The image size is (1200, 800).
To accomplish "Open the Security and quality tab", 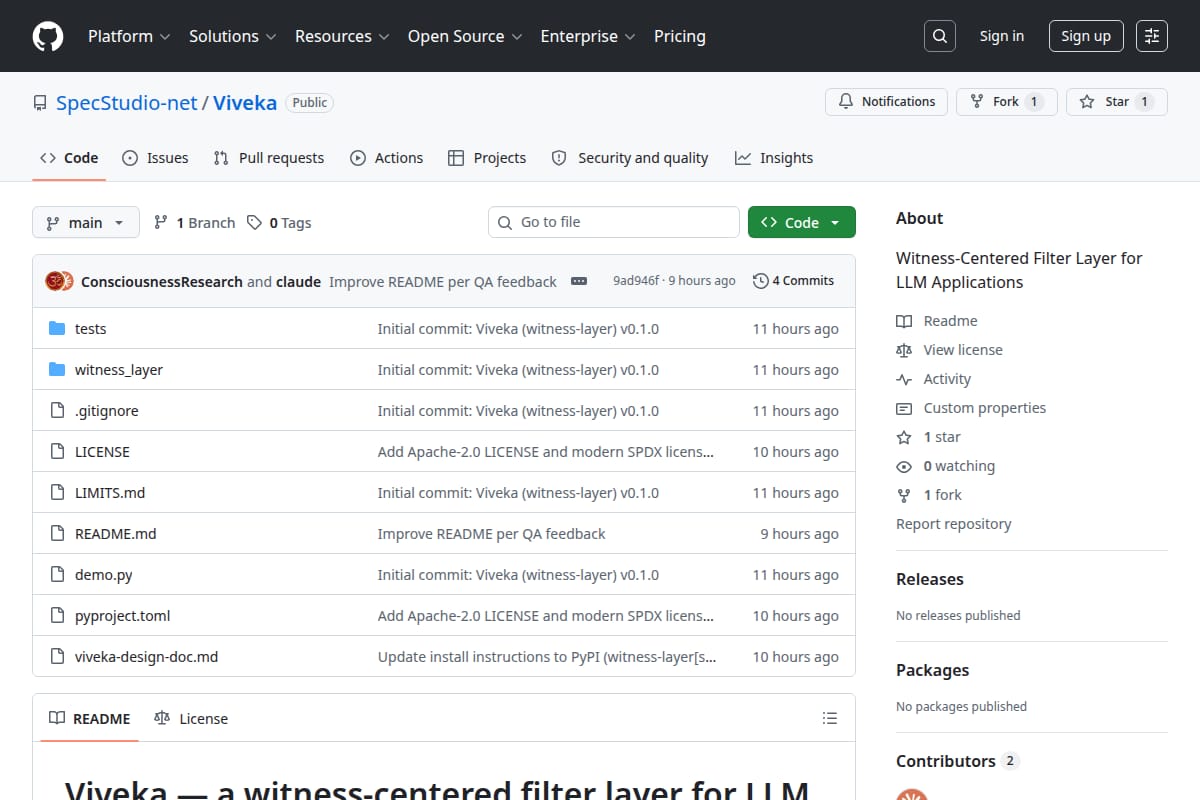I will (630, 158).
